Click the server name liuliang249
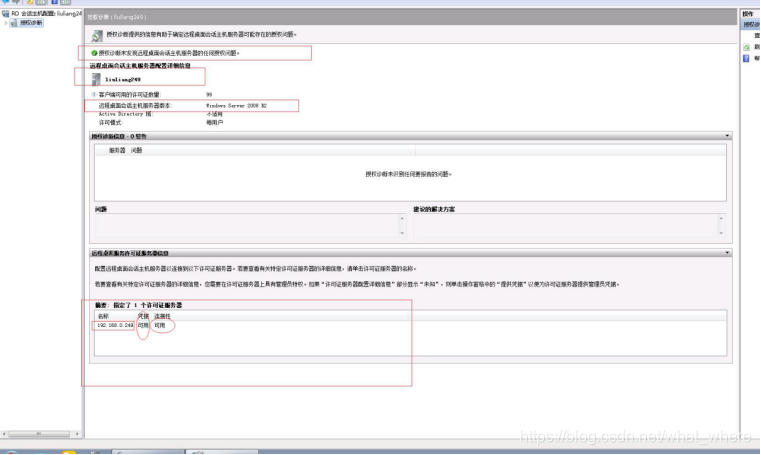This screenshot has height=455, width=761. [123, 80]
